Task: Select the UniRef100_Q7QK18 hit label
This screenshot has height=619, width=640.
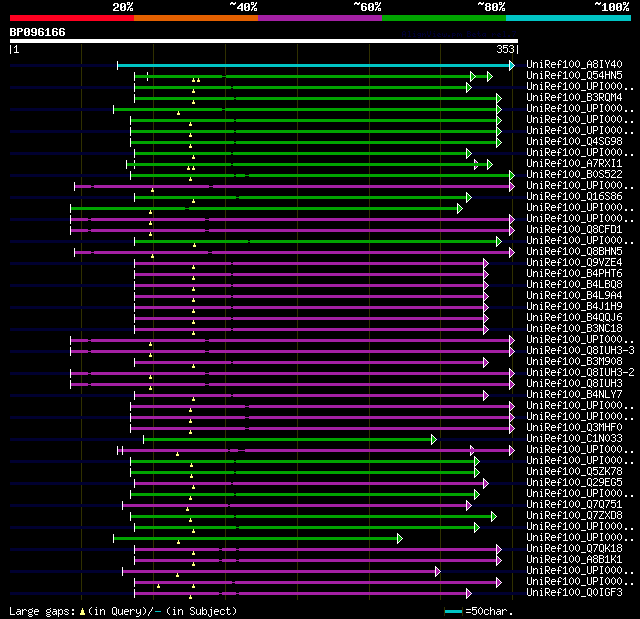Action: click(x=574, y=549)
